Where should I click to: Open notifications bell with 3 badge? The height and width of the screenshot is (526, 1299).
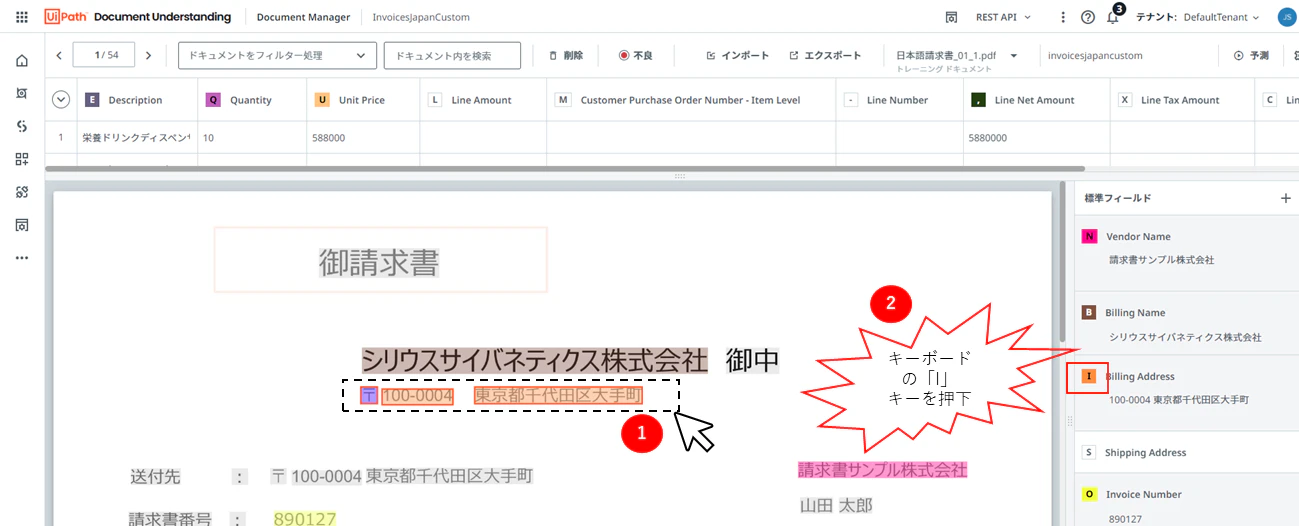point(1114,16)
